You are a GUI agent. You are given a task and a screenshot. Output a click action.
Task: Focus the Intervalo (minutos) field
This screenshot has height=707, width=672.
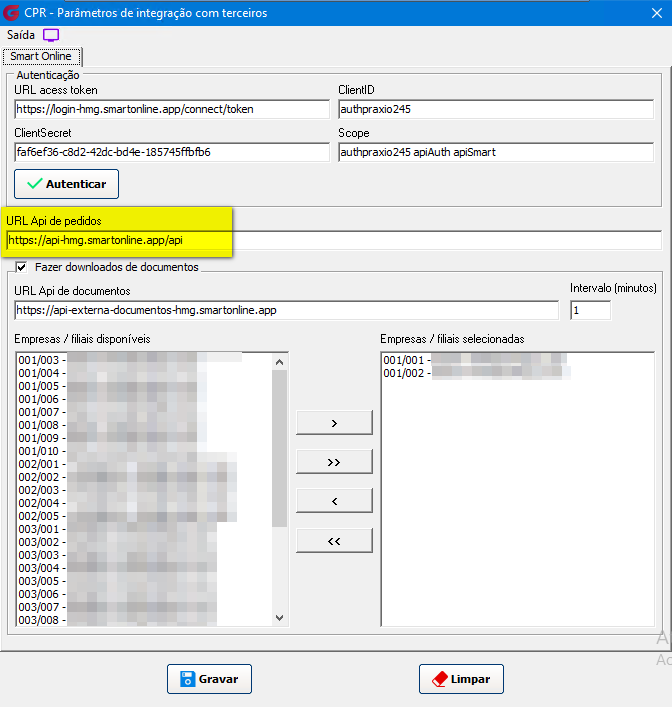click(590, 310)
